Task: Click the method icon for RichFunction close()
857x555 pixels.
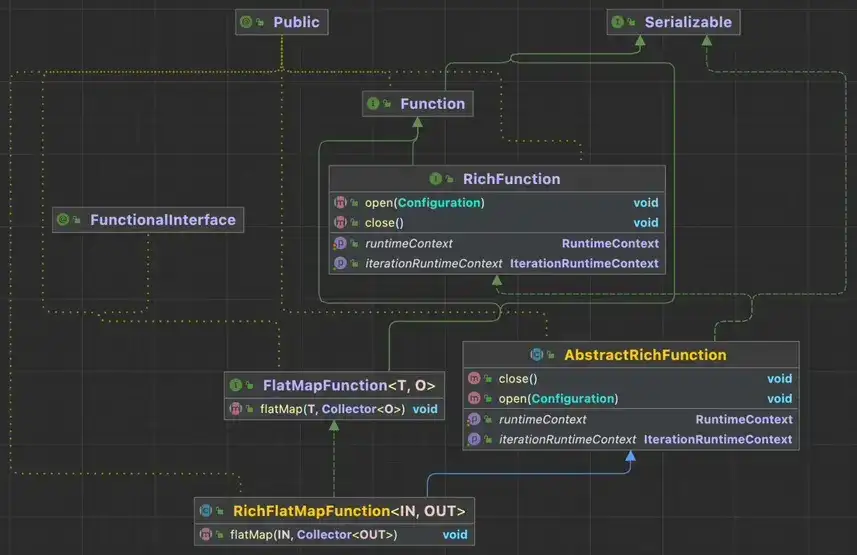Action: [x=340, y=223]
